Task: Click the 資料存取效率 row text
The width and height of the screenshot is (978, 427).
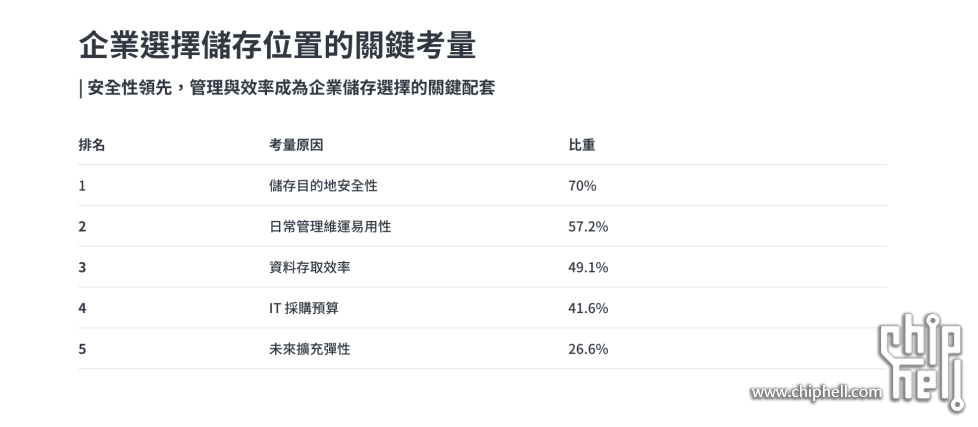Action: (310, 267)
